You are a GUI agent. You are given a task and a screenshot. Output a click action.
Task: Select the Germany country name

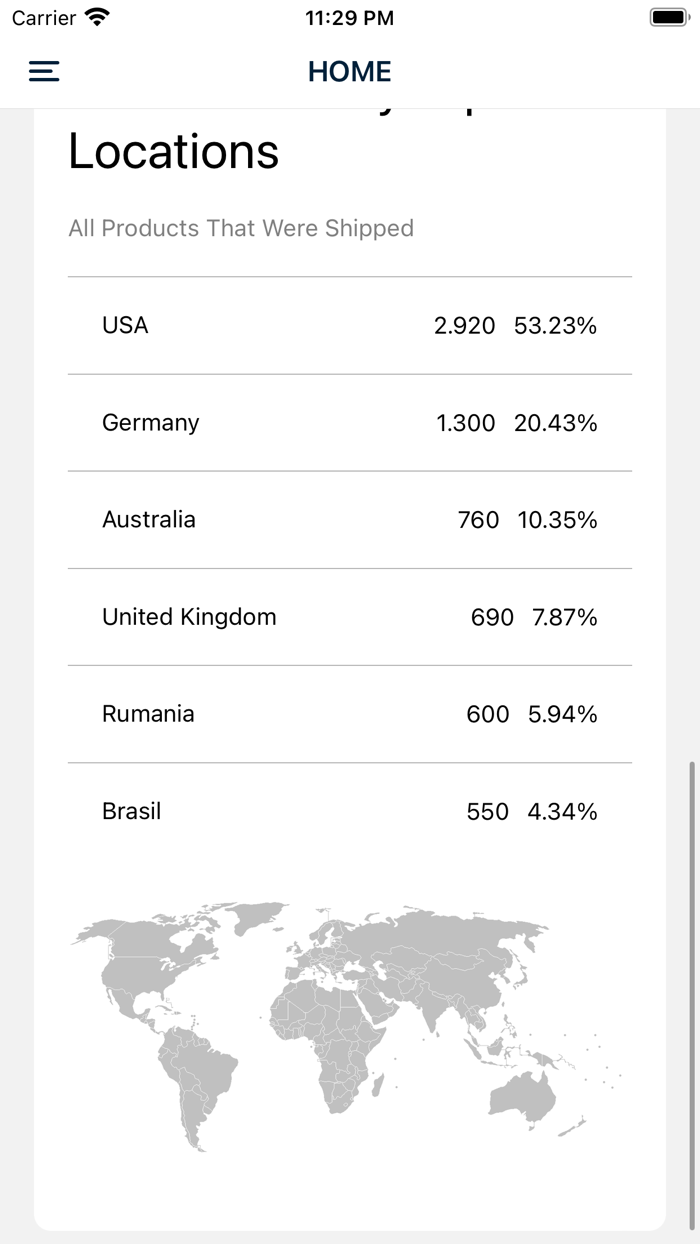[150, 422]
